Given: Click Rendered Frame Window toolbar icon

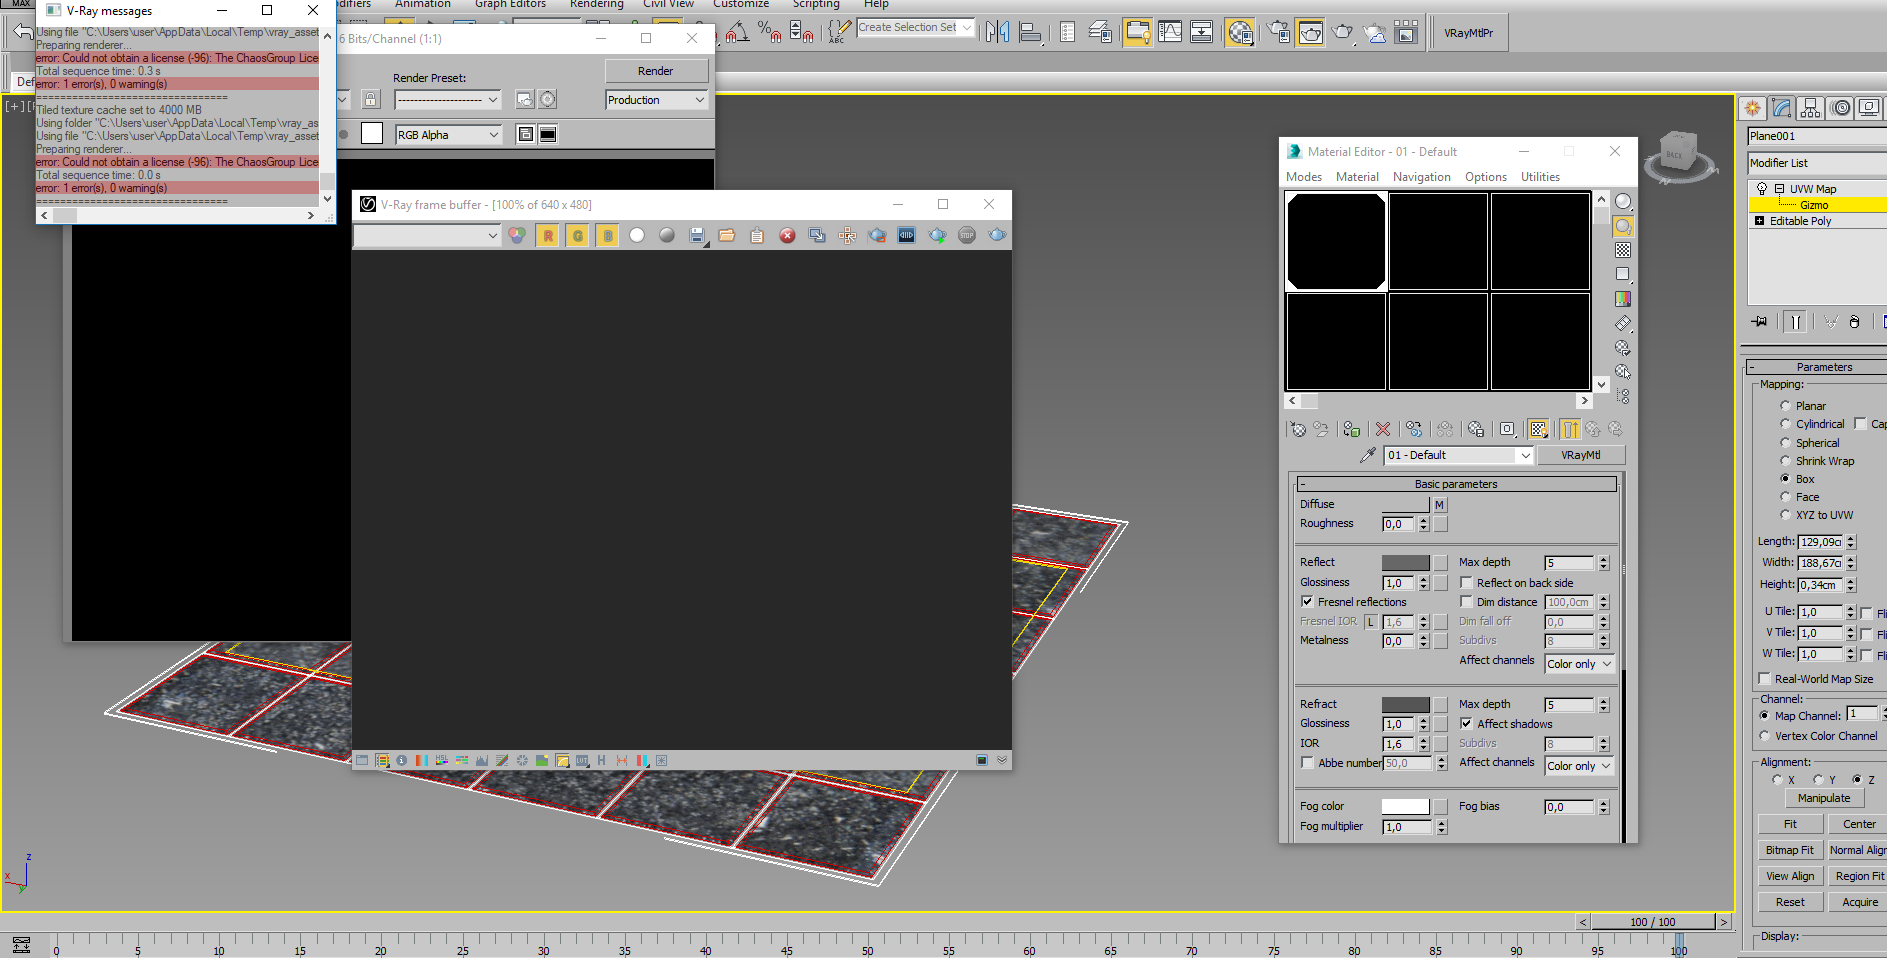Looking at the screenshot, I should (x=1310, y=32).
